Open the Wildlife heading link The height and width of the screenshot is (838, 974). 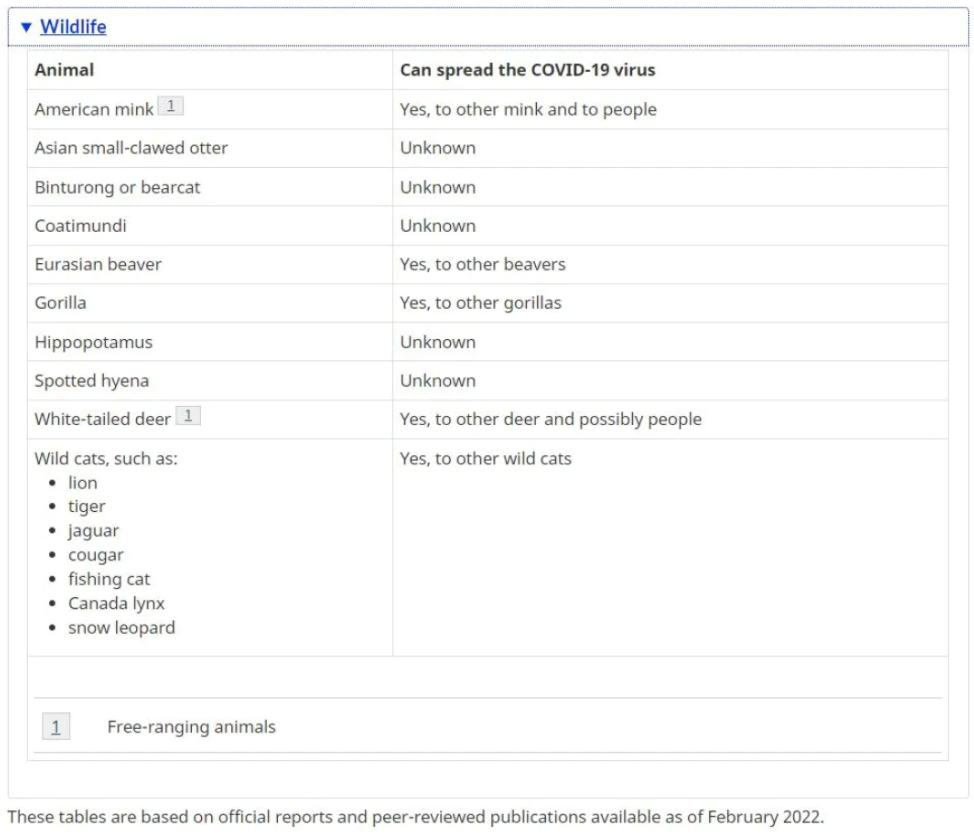[73, 27]
